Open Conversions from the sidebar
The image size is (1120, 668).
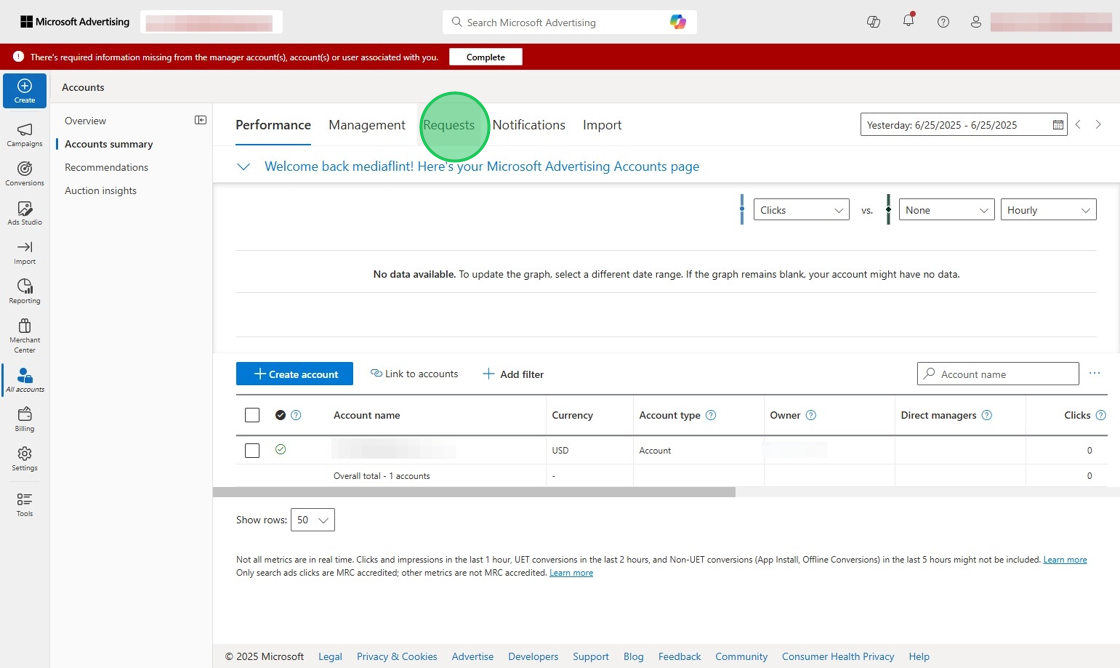(24, 174)
